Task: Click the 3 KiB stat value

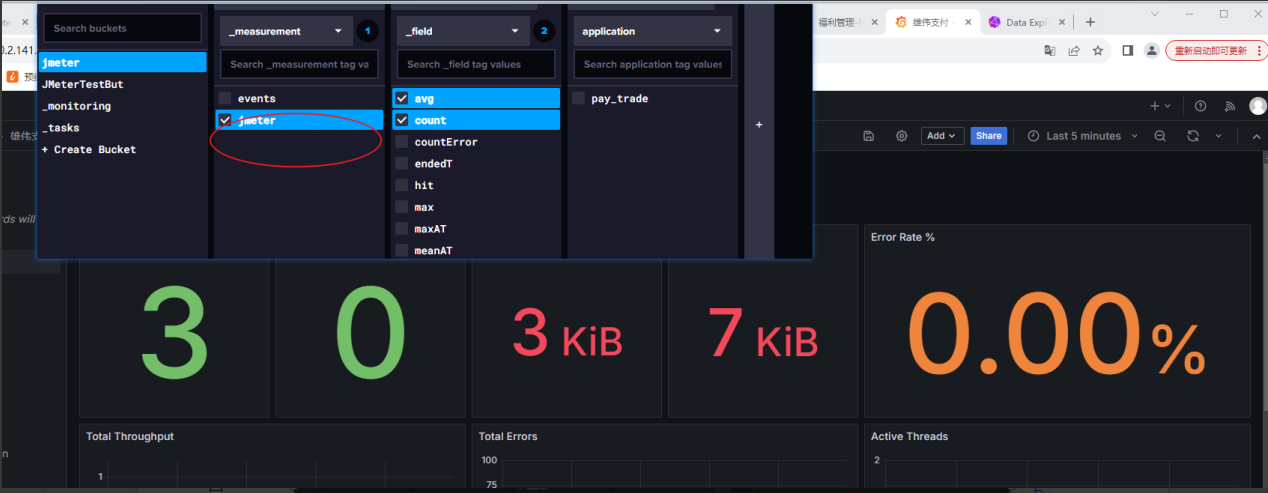Action: click(567, 332)
